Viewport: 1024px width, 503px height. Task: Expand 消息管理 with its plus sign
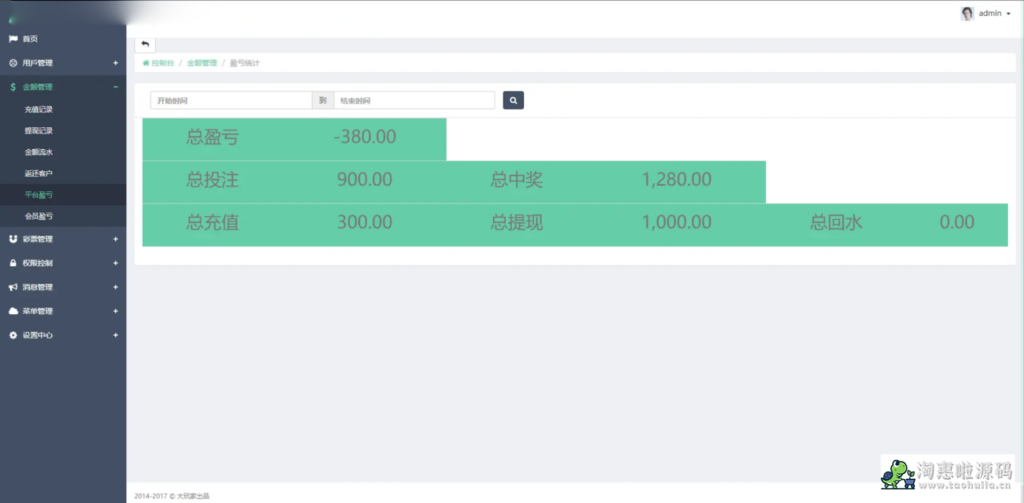pyautogui.click(x=116, y=287)
